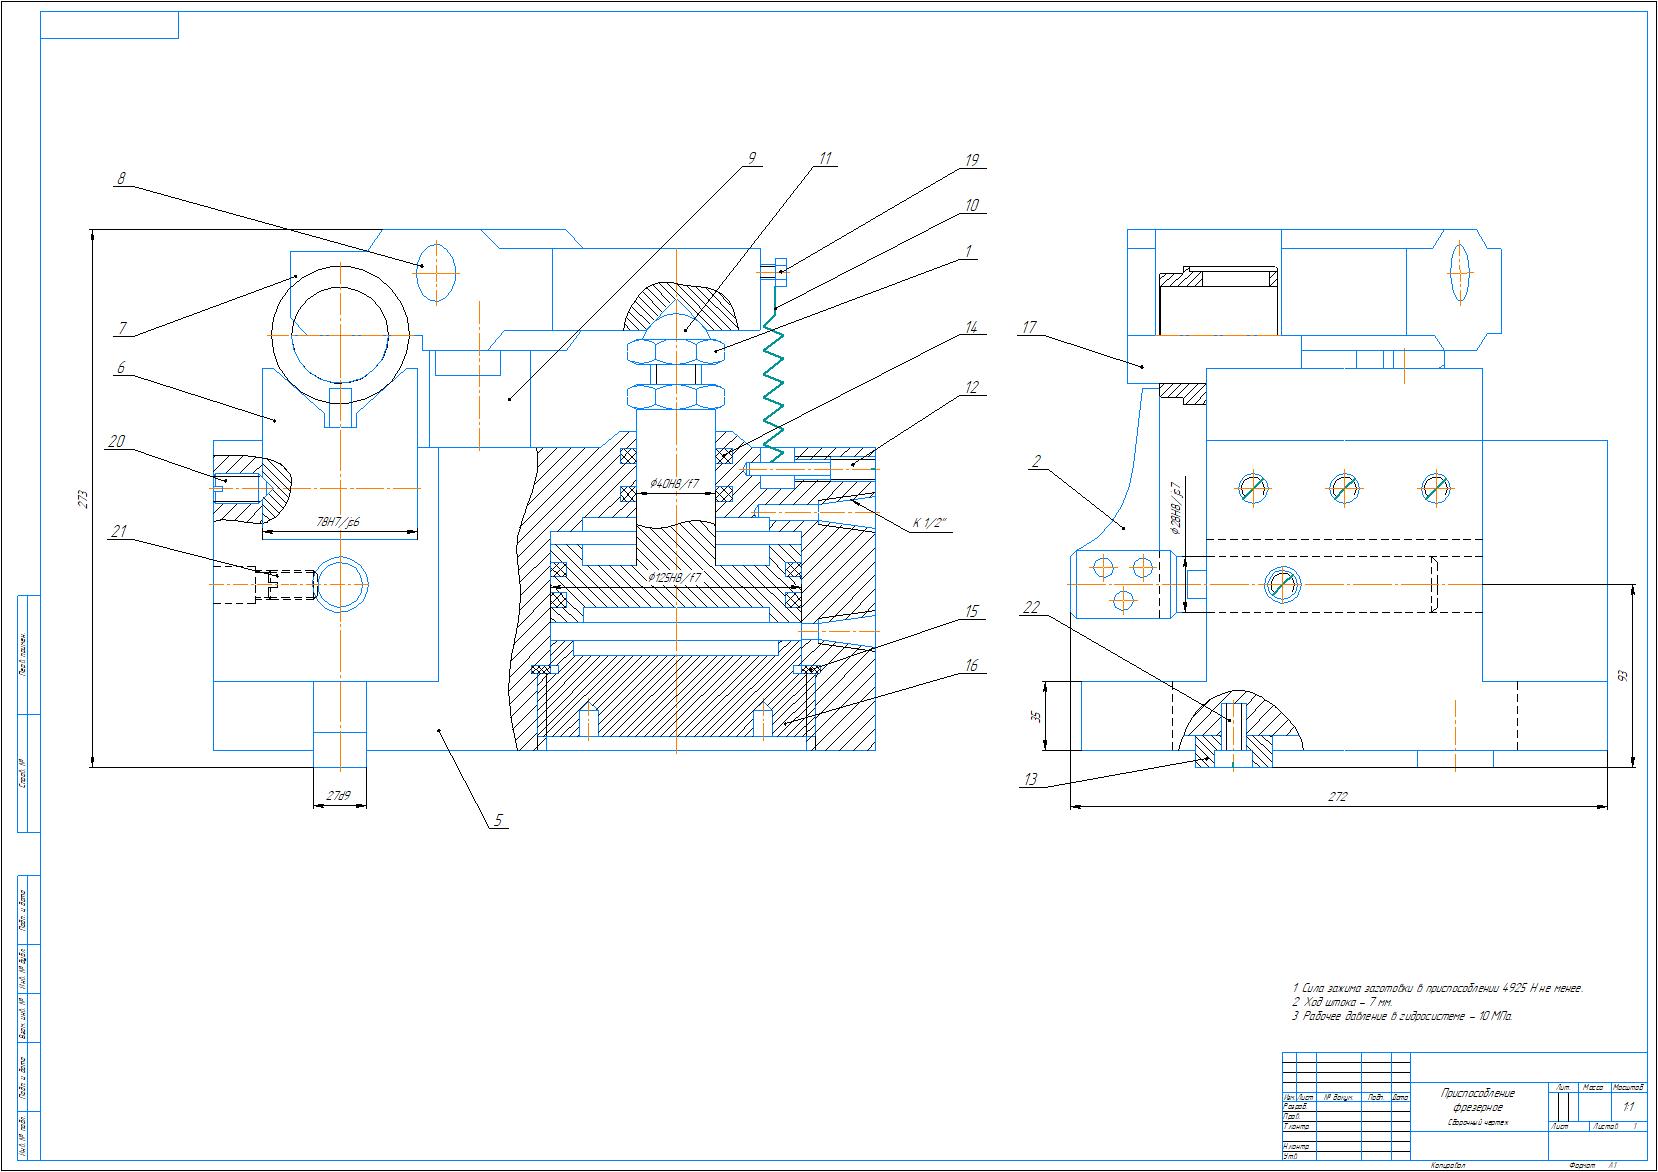Click part callout number 8
1658x1172 pixels.
click(121, 179)
